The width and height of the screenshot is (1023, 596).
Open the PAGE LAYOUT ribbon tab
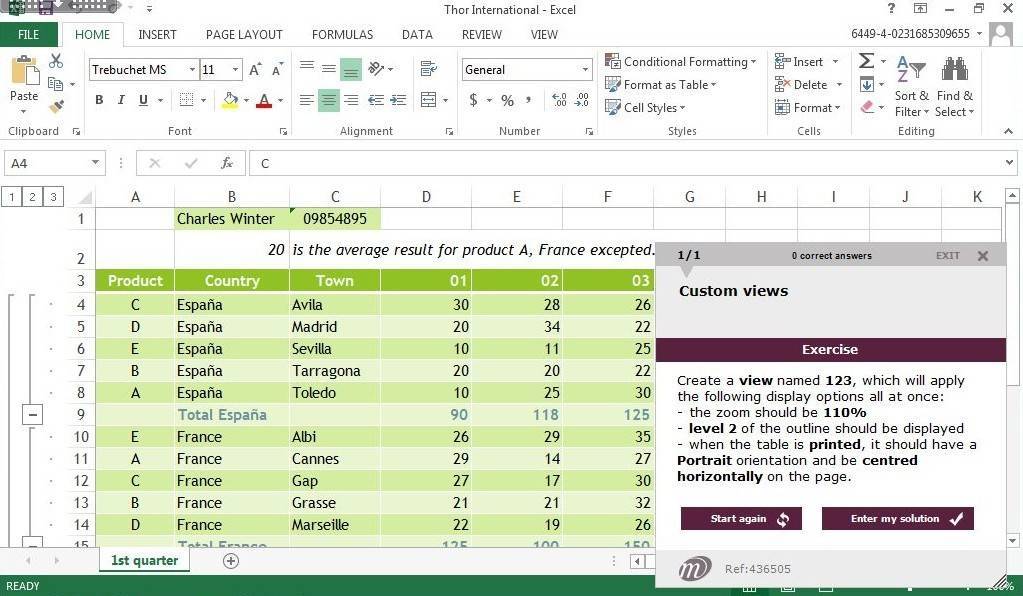click(x=244, y=34)
